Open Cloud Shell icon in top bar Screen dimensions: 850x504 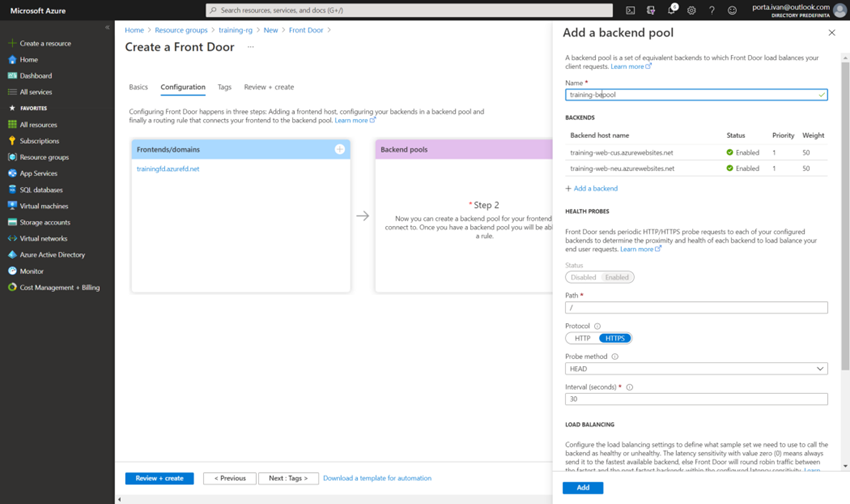(630, 10)
